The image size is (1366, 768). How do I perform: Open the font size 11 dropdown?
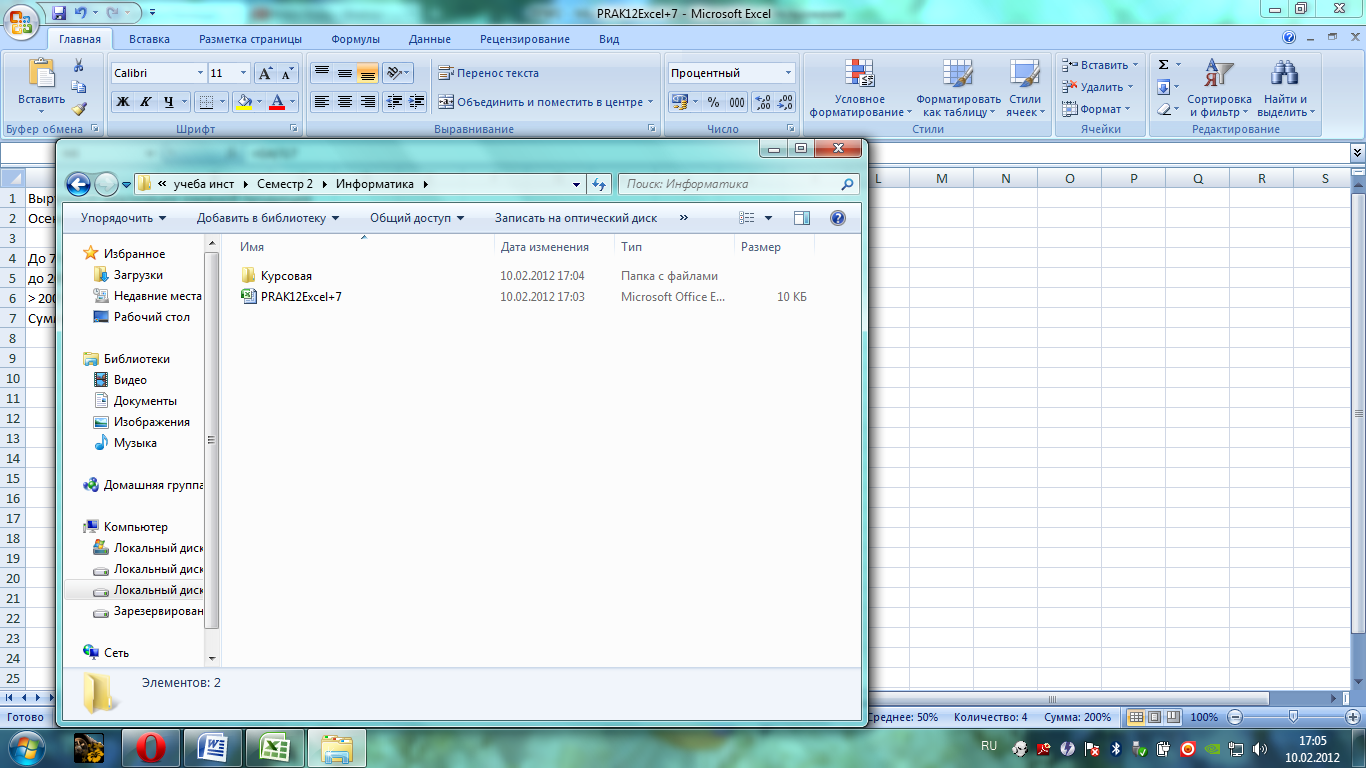pos(243,73)
